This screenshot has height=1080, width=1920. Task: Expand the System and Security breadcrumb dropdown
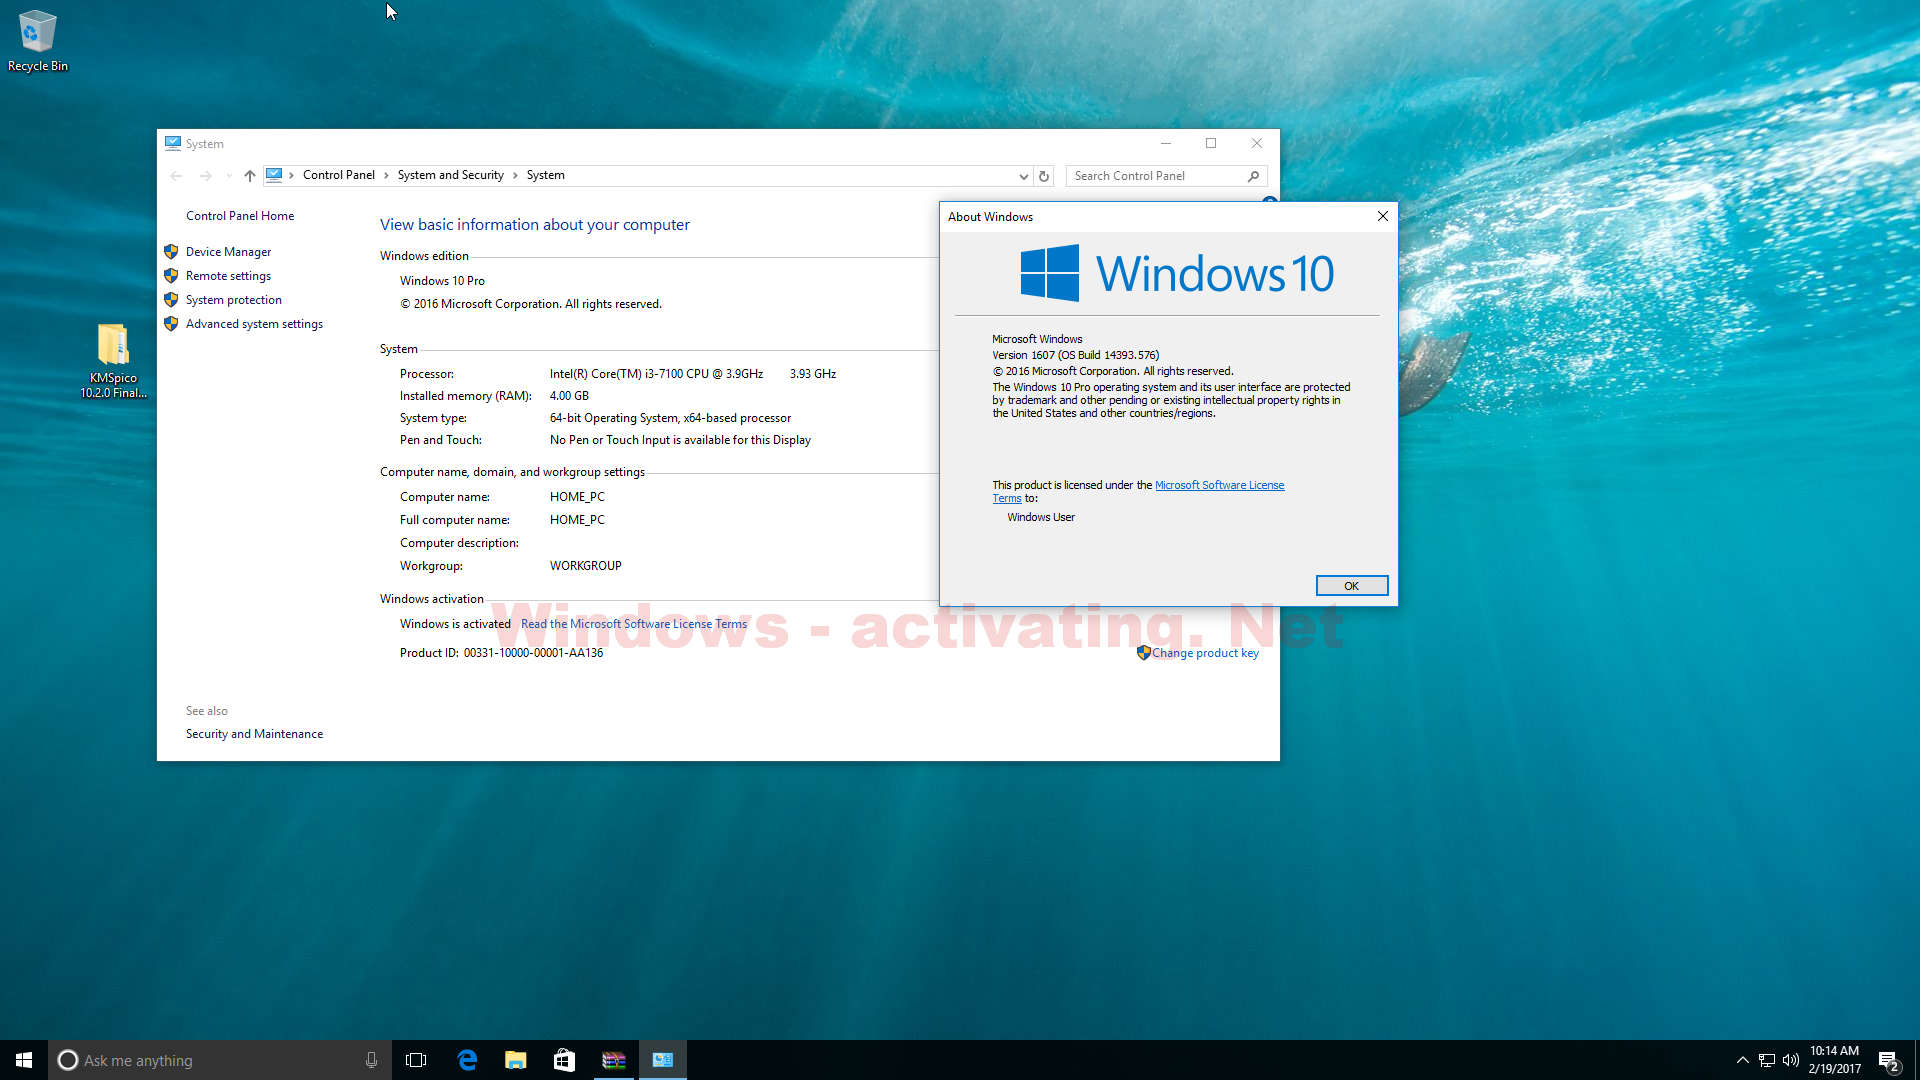(514, 175)
